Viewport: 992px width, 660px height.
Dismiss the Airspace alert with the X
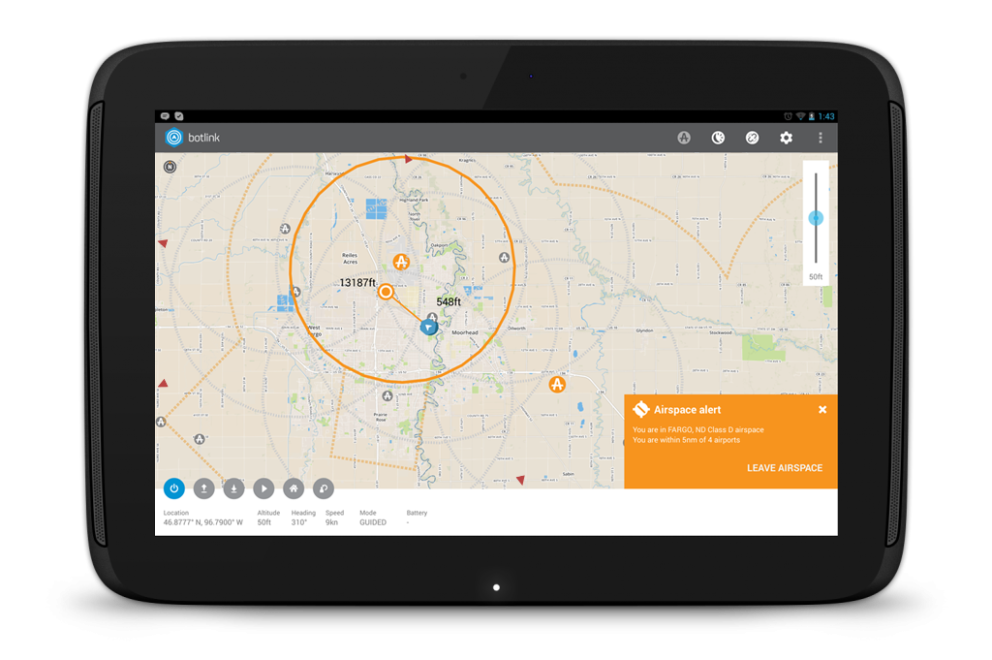[x=822, y=409]
